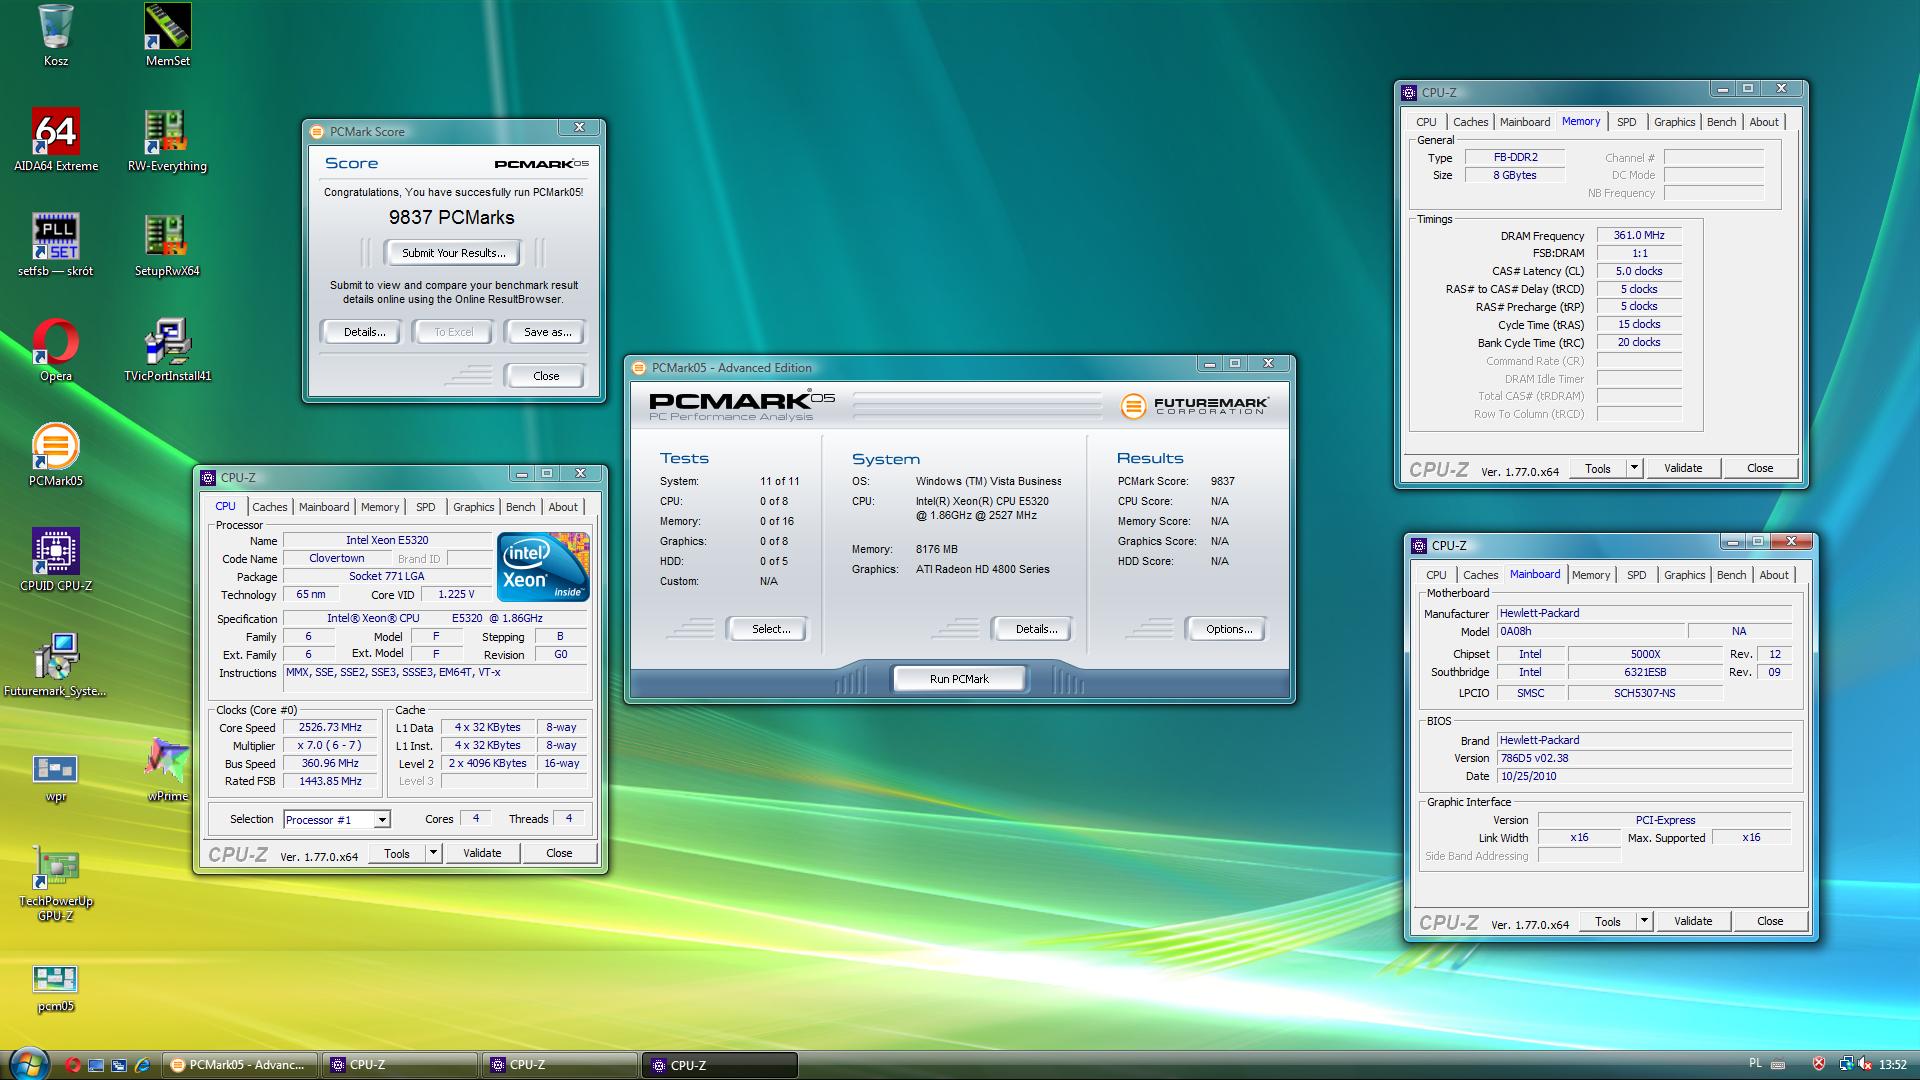Open About tab in Mainboard CPU-Z window
Image resolution: width=1920 pixels, height=1080 pixels.
[x=1774, y=575]
